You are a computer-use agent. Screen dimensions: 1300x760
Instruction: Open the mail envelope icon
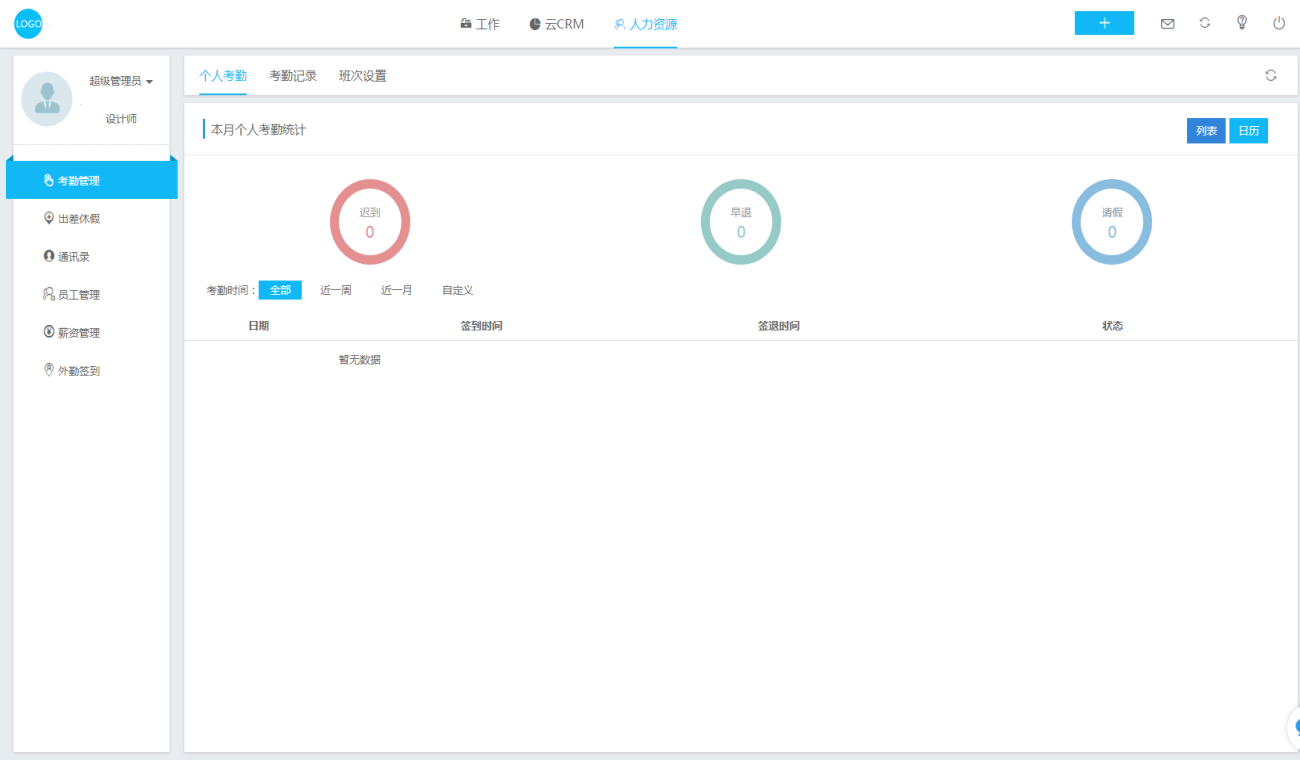pyautogui.click(x=1167, y=24)
